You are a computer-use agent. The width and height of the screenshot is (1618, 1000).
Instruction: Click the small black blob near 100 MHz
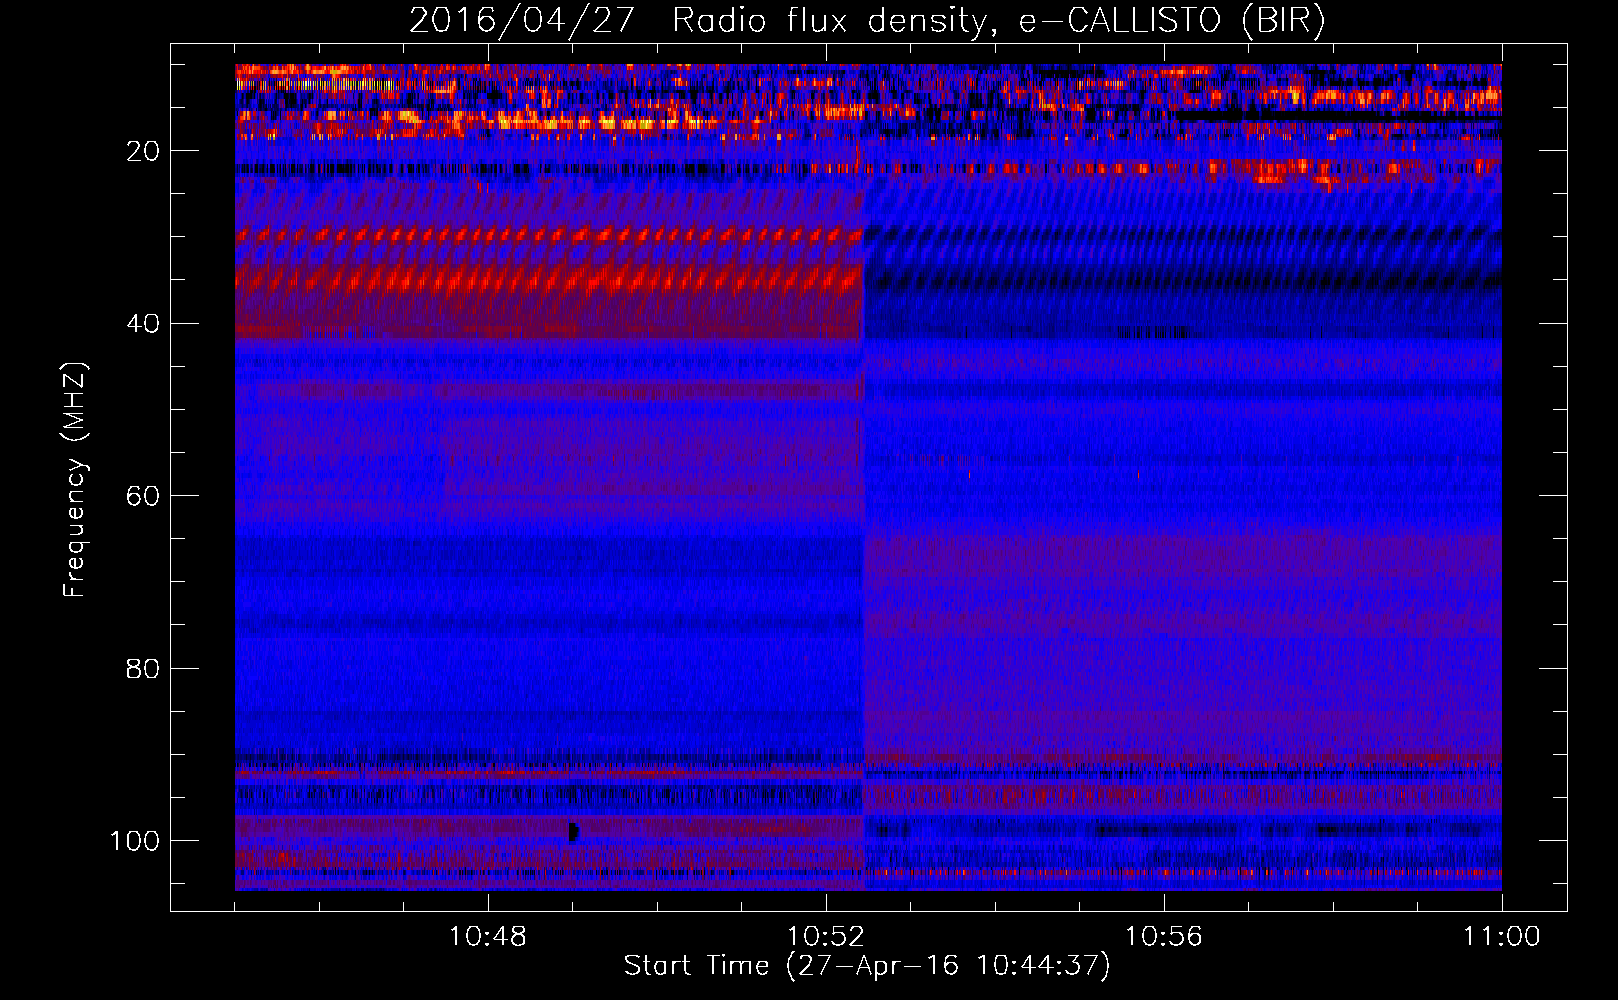574,832
